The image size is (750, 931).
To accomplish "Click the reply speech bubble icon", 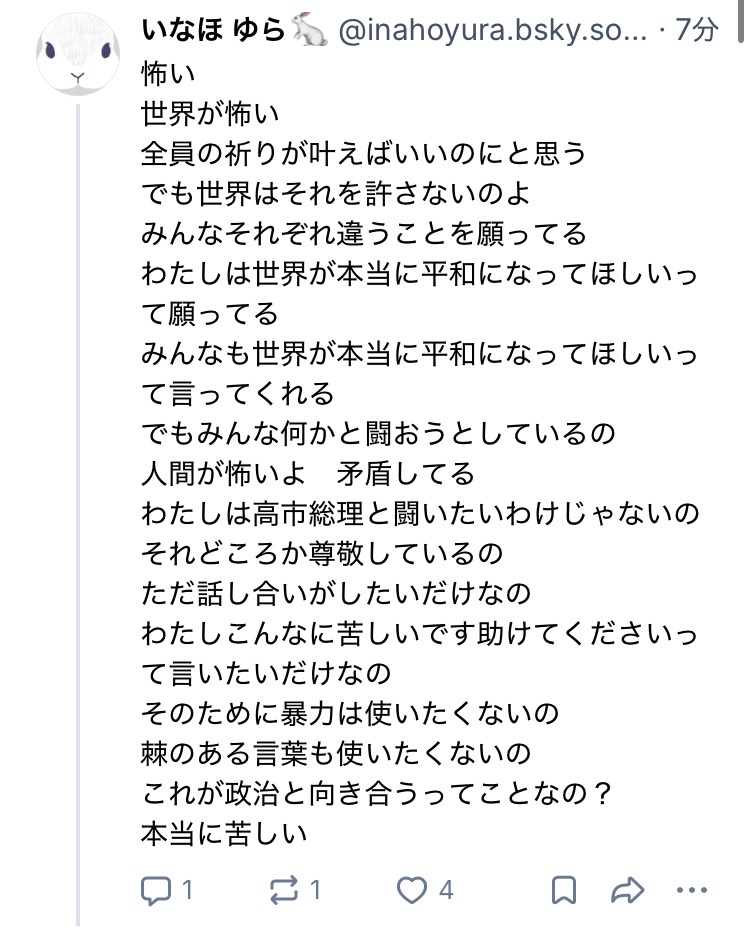I will click(156, 889).
